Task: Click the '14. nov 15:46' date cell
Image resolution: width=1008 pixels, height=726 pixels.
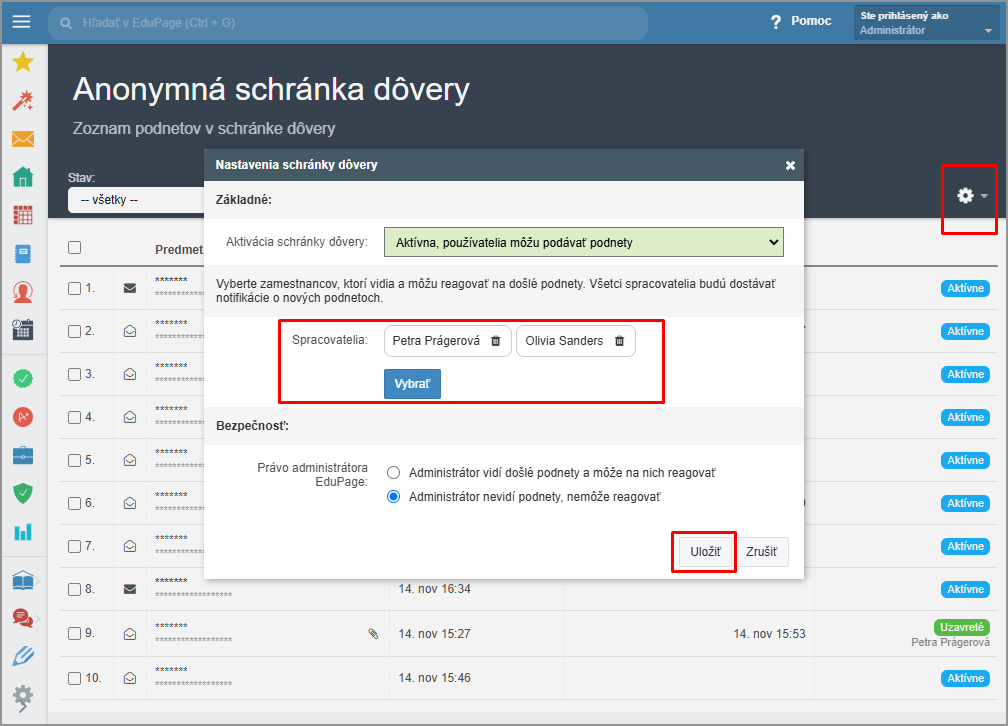Action: (435, 678)
